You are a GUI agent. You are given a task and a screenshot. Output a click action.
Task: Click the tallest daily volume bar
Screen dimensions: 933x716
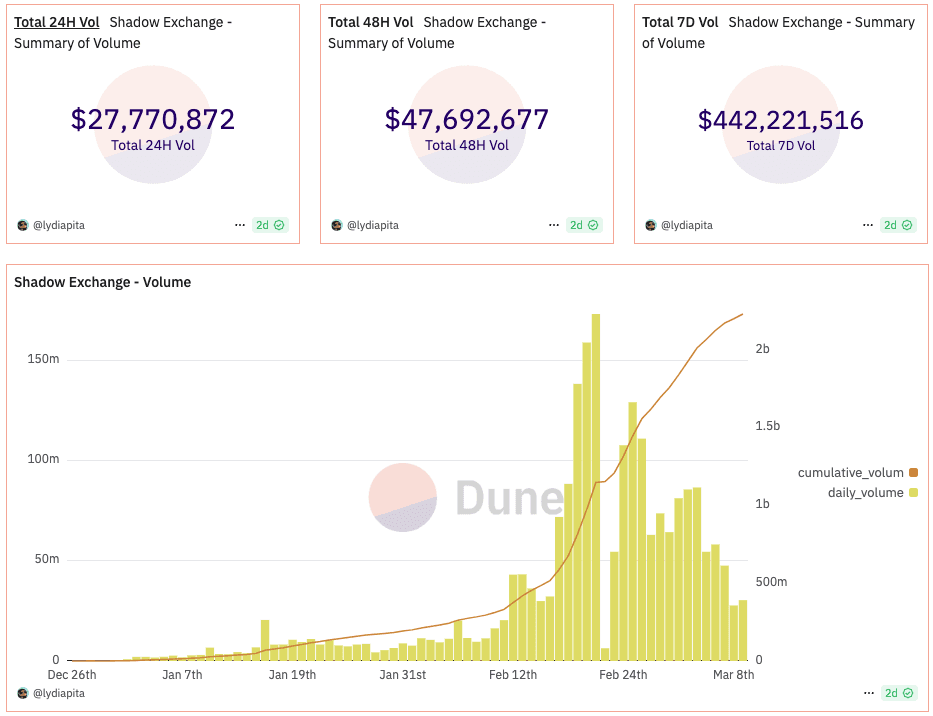tap(596, 487)
